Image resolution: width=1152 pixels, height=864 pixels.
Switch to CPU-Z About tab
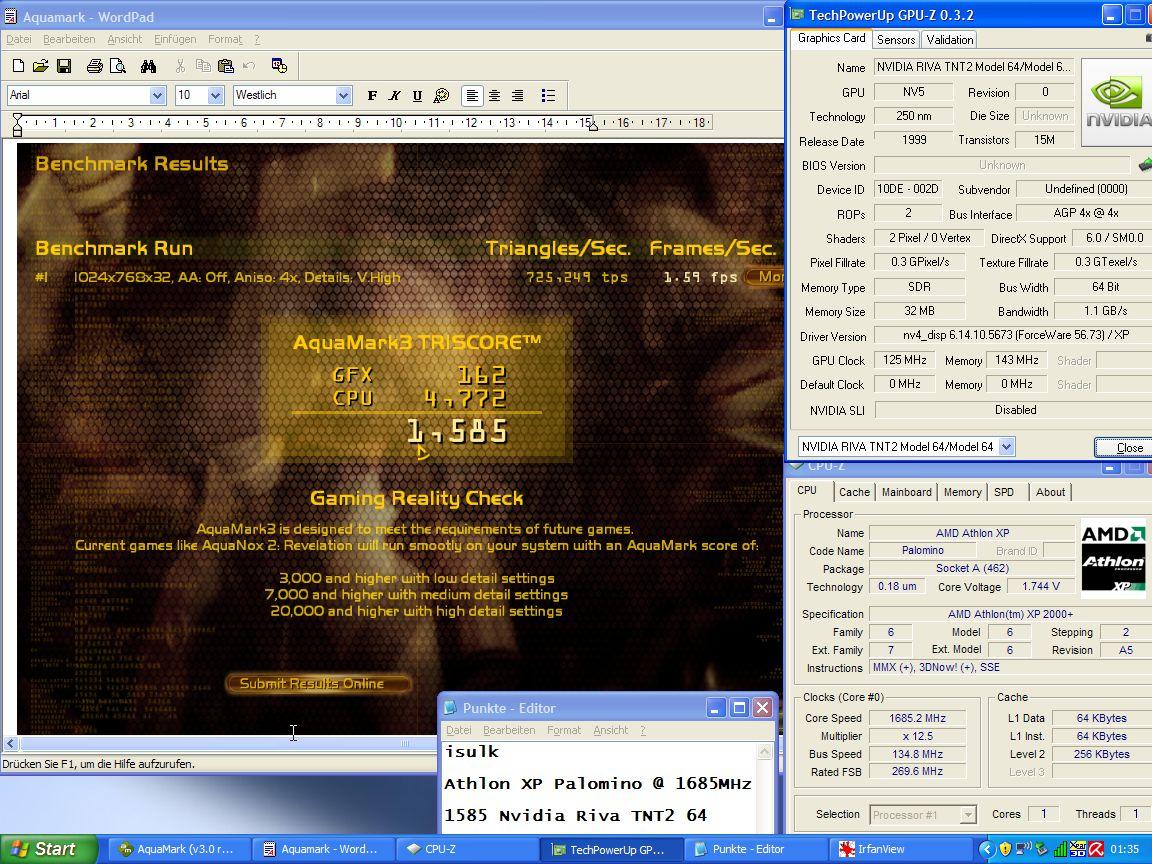click(1050, 492)
